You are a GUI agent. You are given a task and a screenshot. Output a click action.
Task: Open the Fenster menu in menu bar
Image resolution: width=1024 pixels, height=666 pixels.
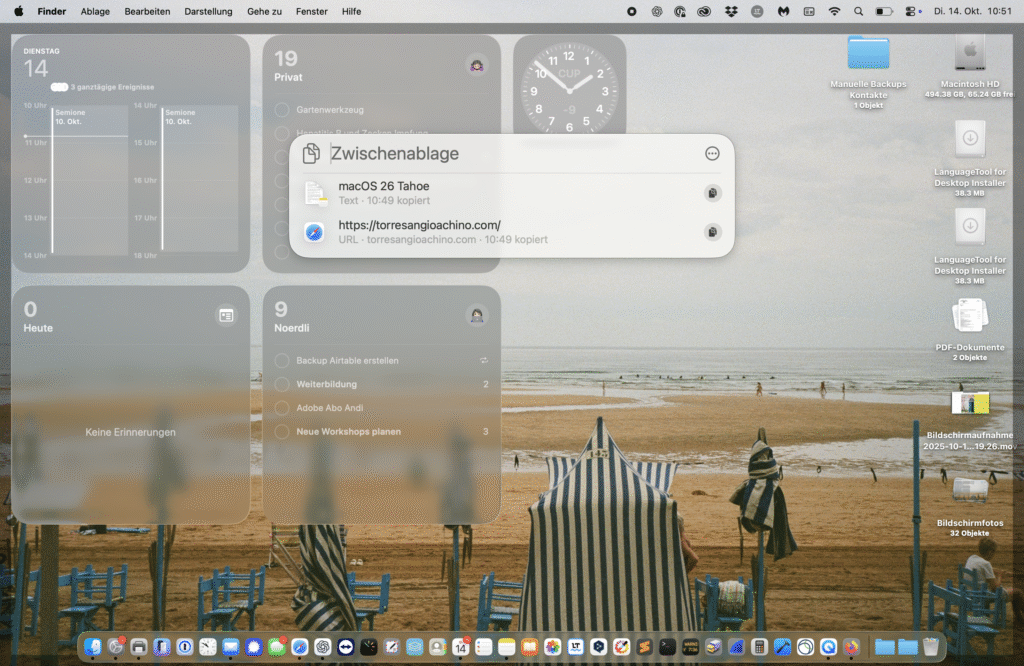(x=312, y=11)
